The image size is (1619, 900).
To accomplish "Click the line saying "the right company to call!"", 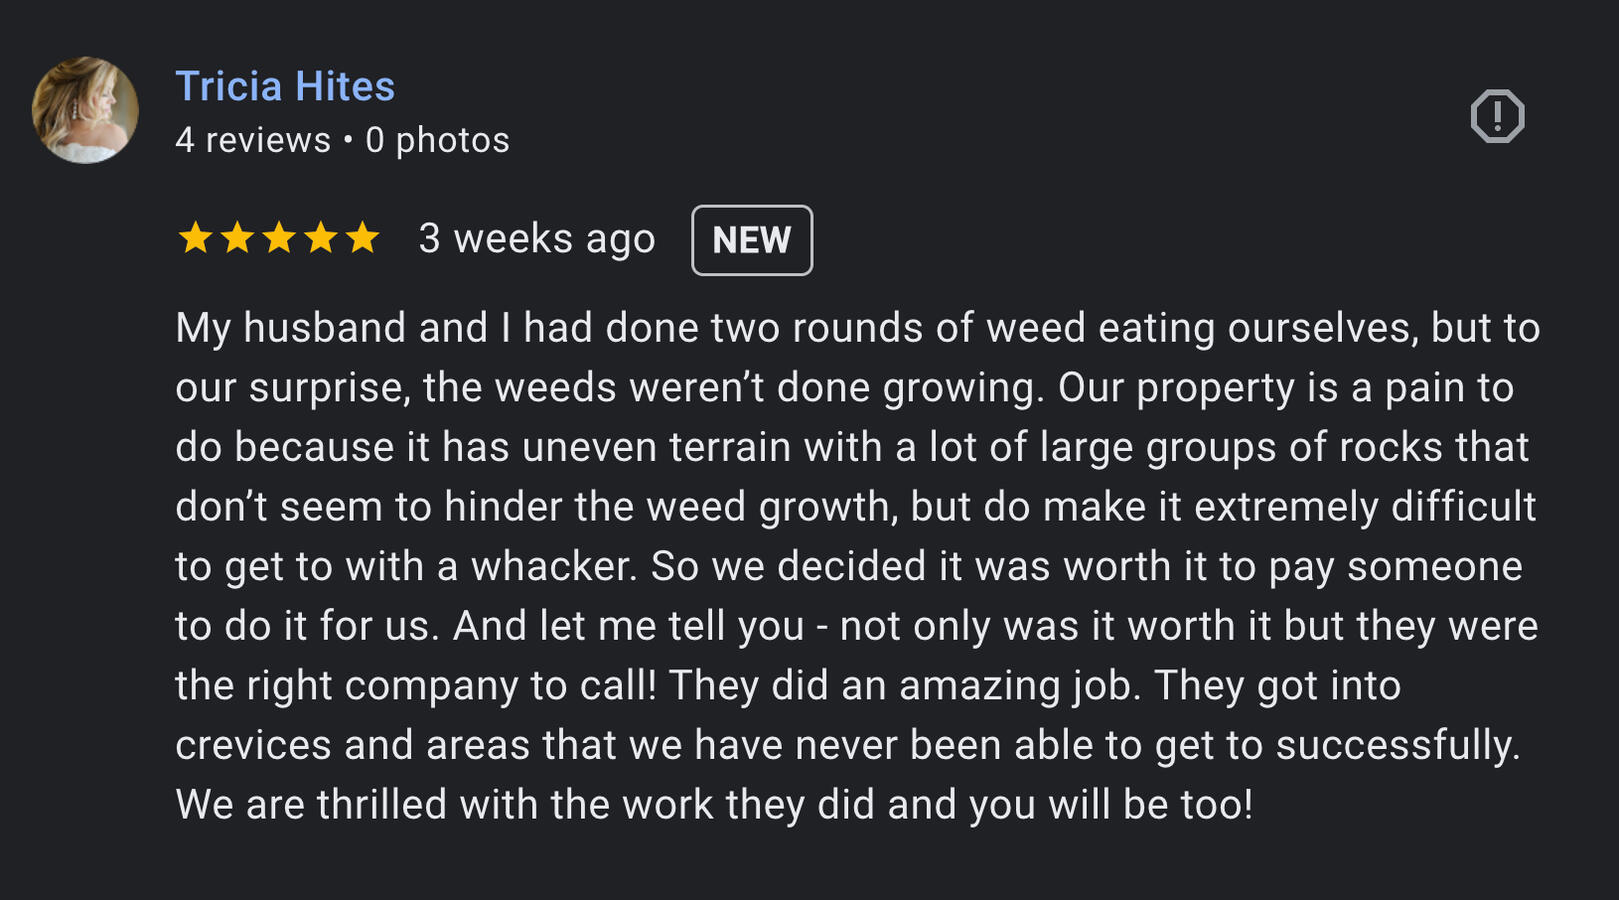I will click(788, 686).
